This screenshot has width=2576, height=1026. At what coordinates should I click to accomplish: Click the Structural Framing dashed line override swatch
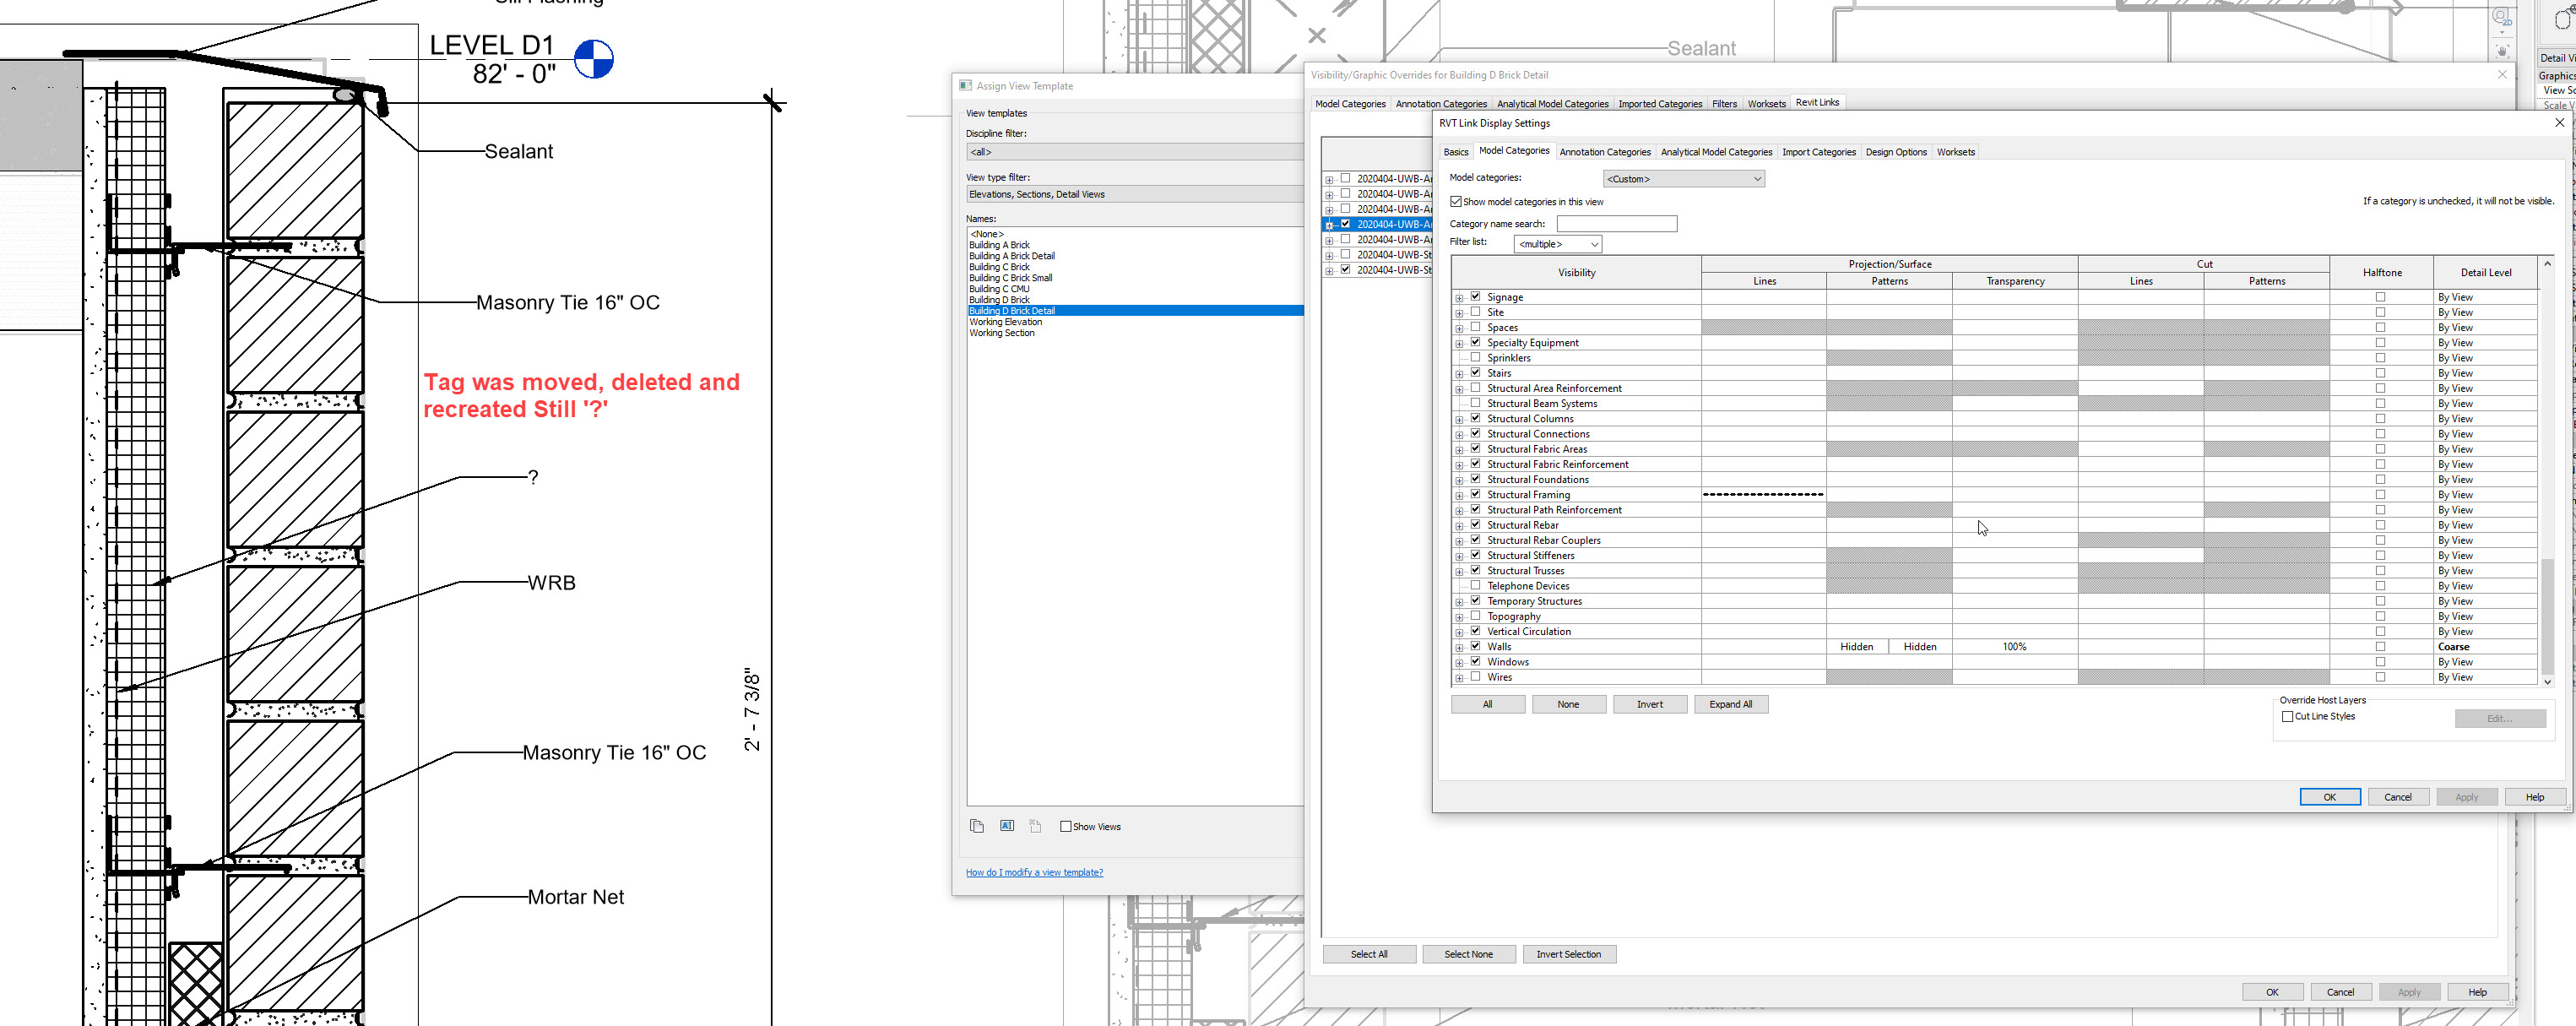click(x=1763, y=495)
